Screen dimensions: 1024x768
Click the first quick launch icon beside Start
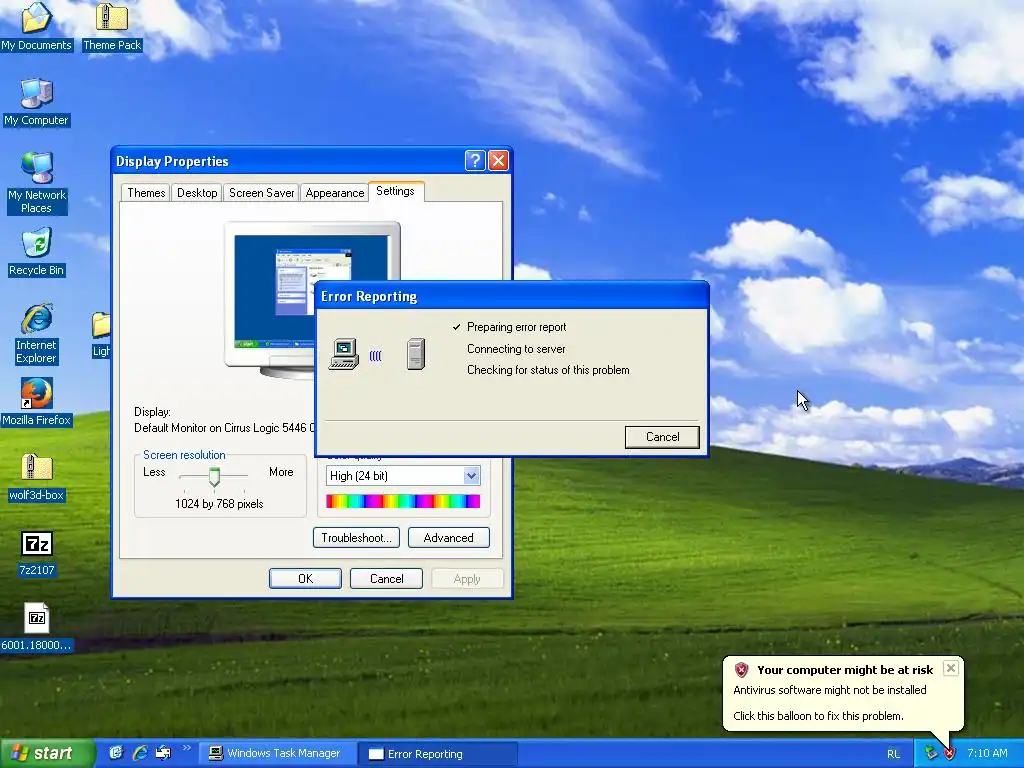116,753
